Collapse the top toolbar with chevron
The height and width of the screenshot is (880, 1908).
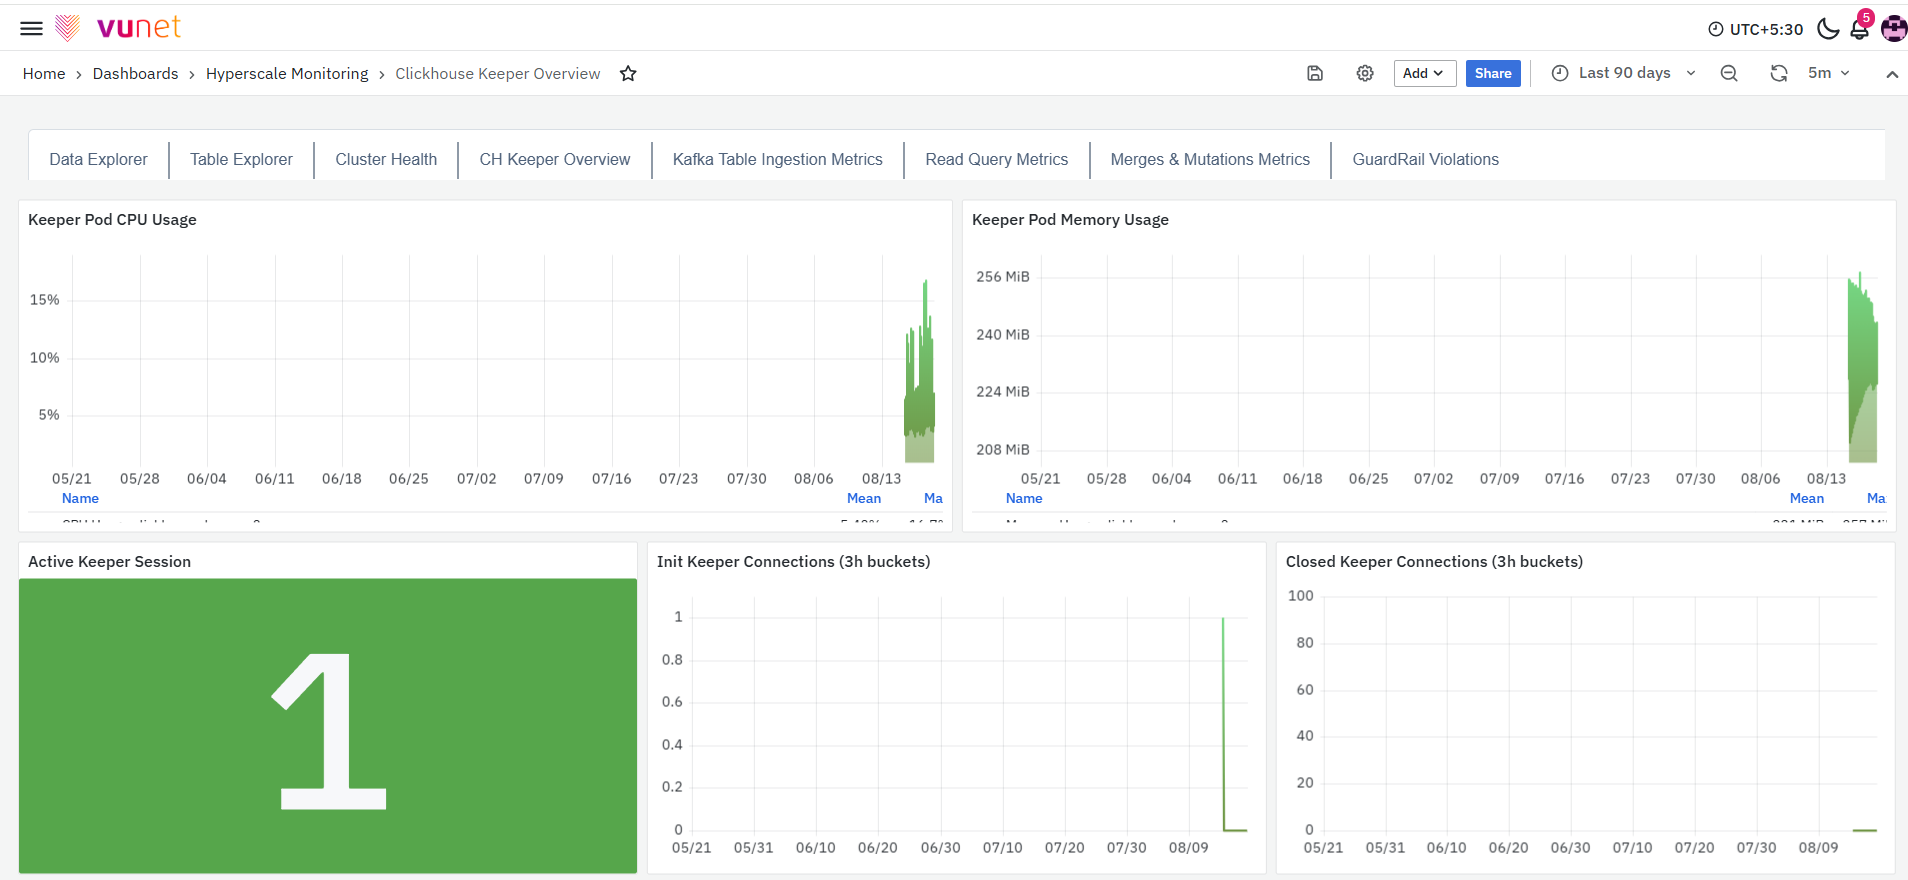[1892, 74]
